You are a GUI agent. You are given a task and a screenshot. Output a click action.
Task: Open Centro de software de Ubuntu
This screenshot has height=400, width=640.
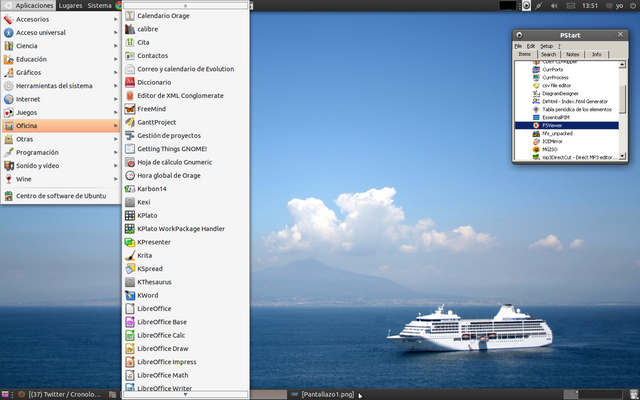tap(60, 195)
